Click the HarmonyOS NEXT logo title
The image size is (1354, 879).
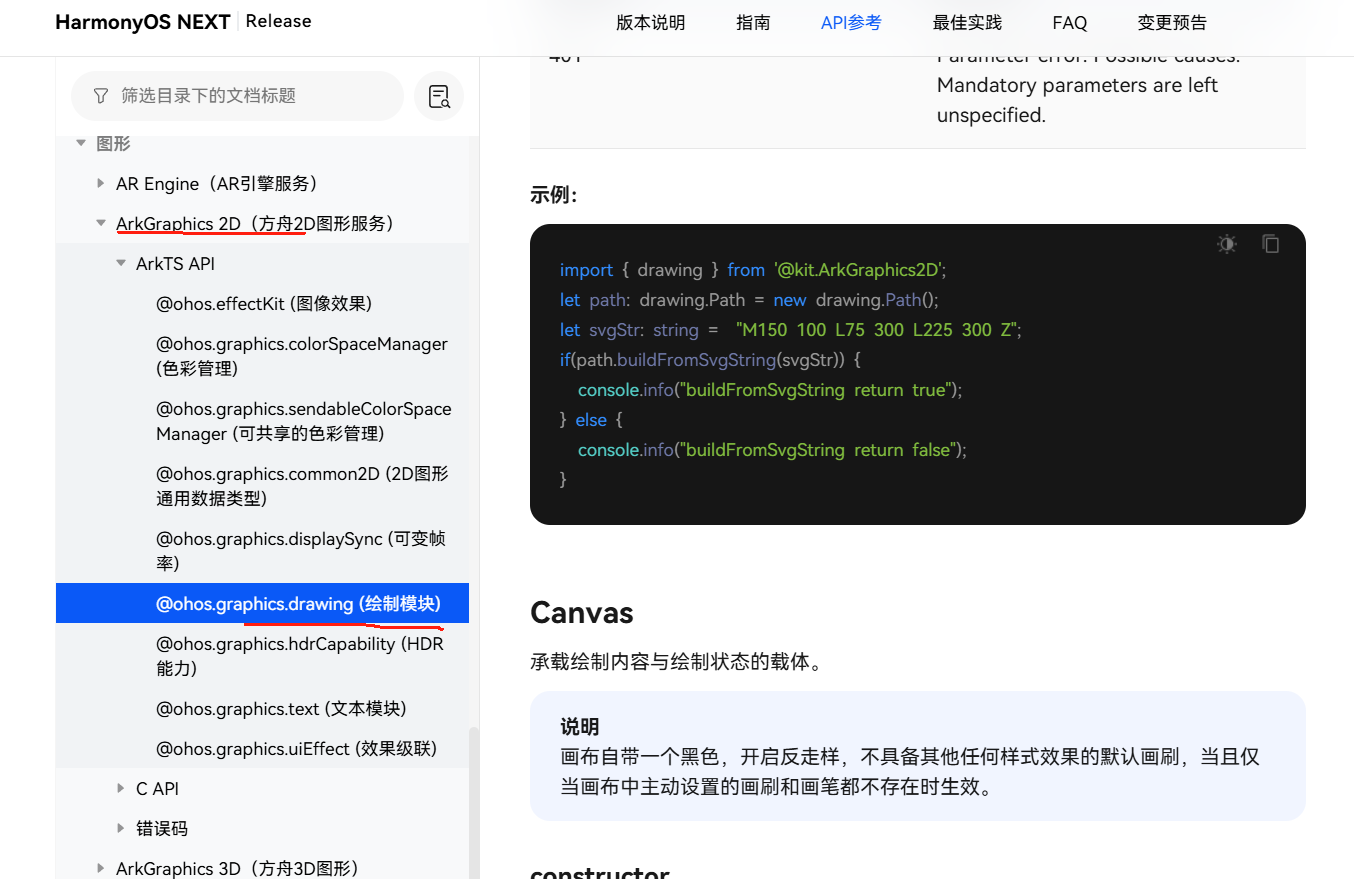click(143, 22)
